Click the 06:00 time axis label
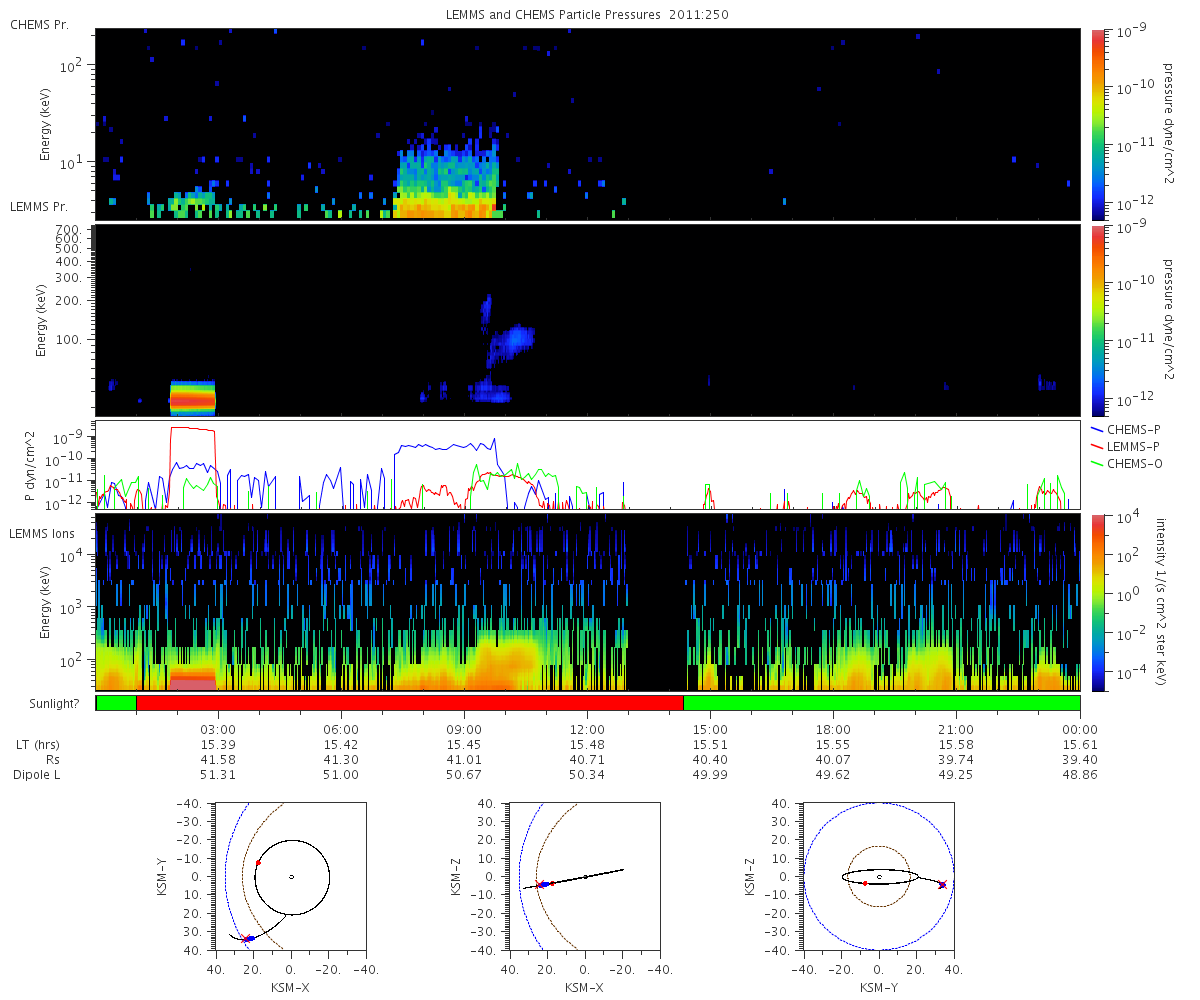The height and width of the screenshot is (1000, 1200). pos(342,729)
